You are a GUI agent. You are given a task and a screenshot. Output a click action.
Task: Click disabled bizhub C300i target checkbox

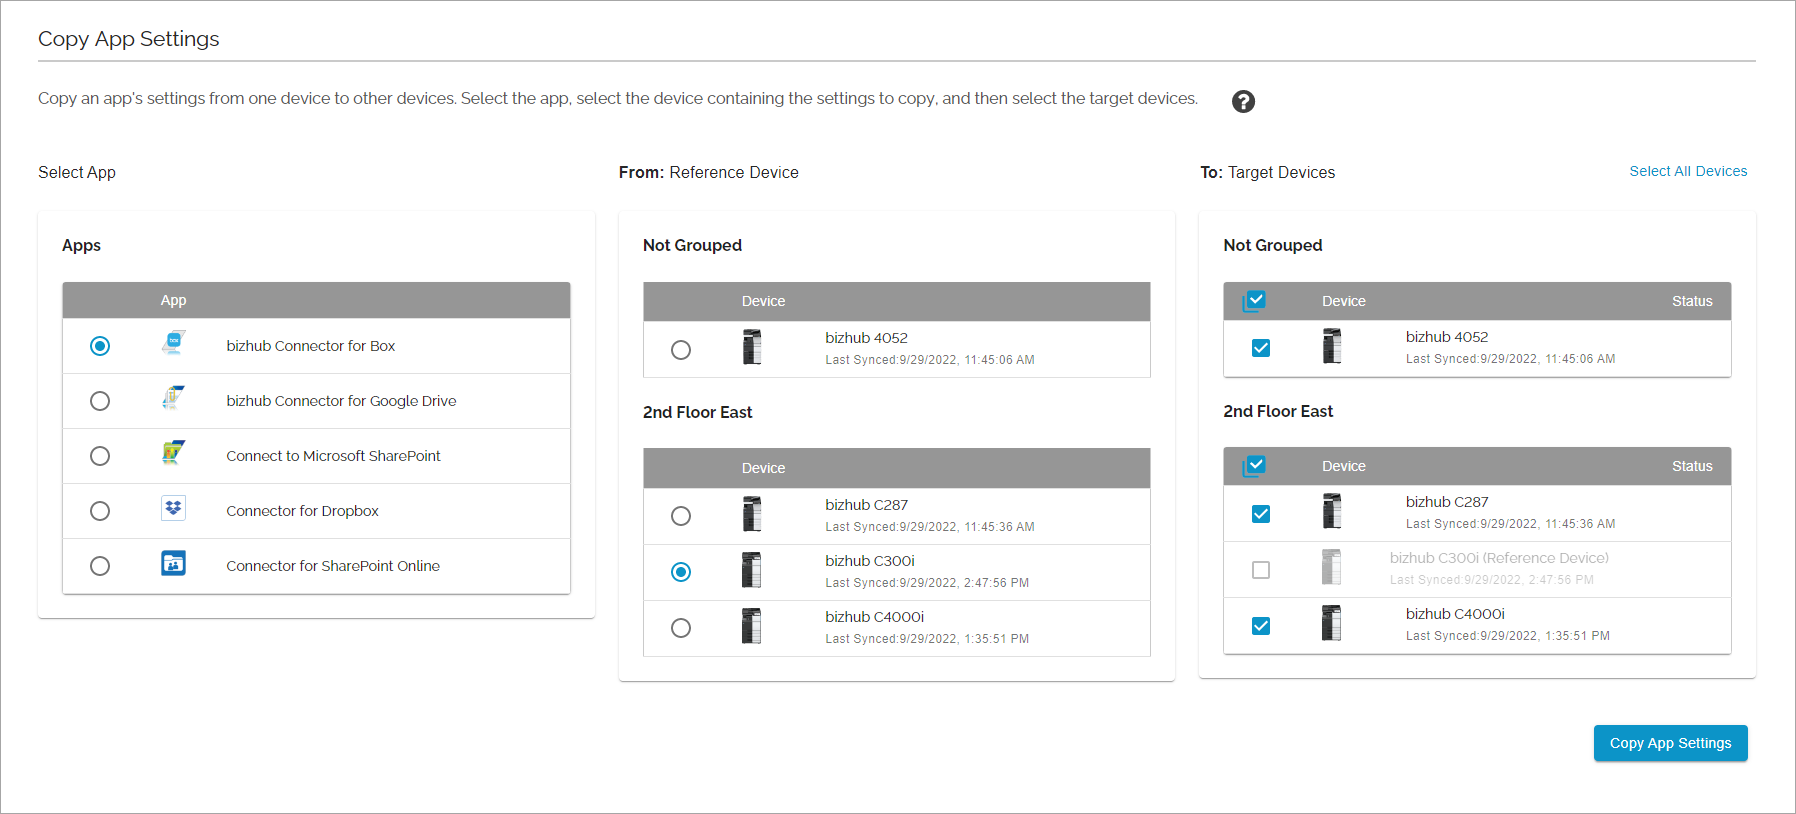click(x=1261, y=570)
